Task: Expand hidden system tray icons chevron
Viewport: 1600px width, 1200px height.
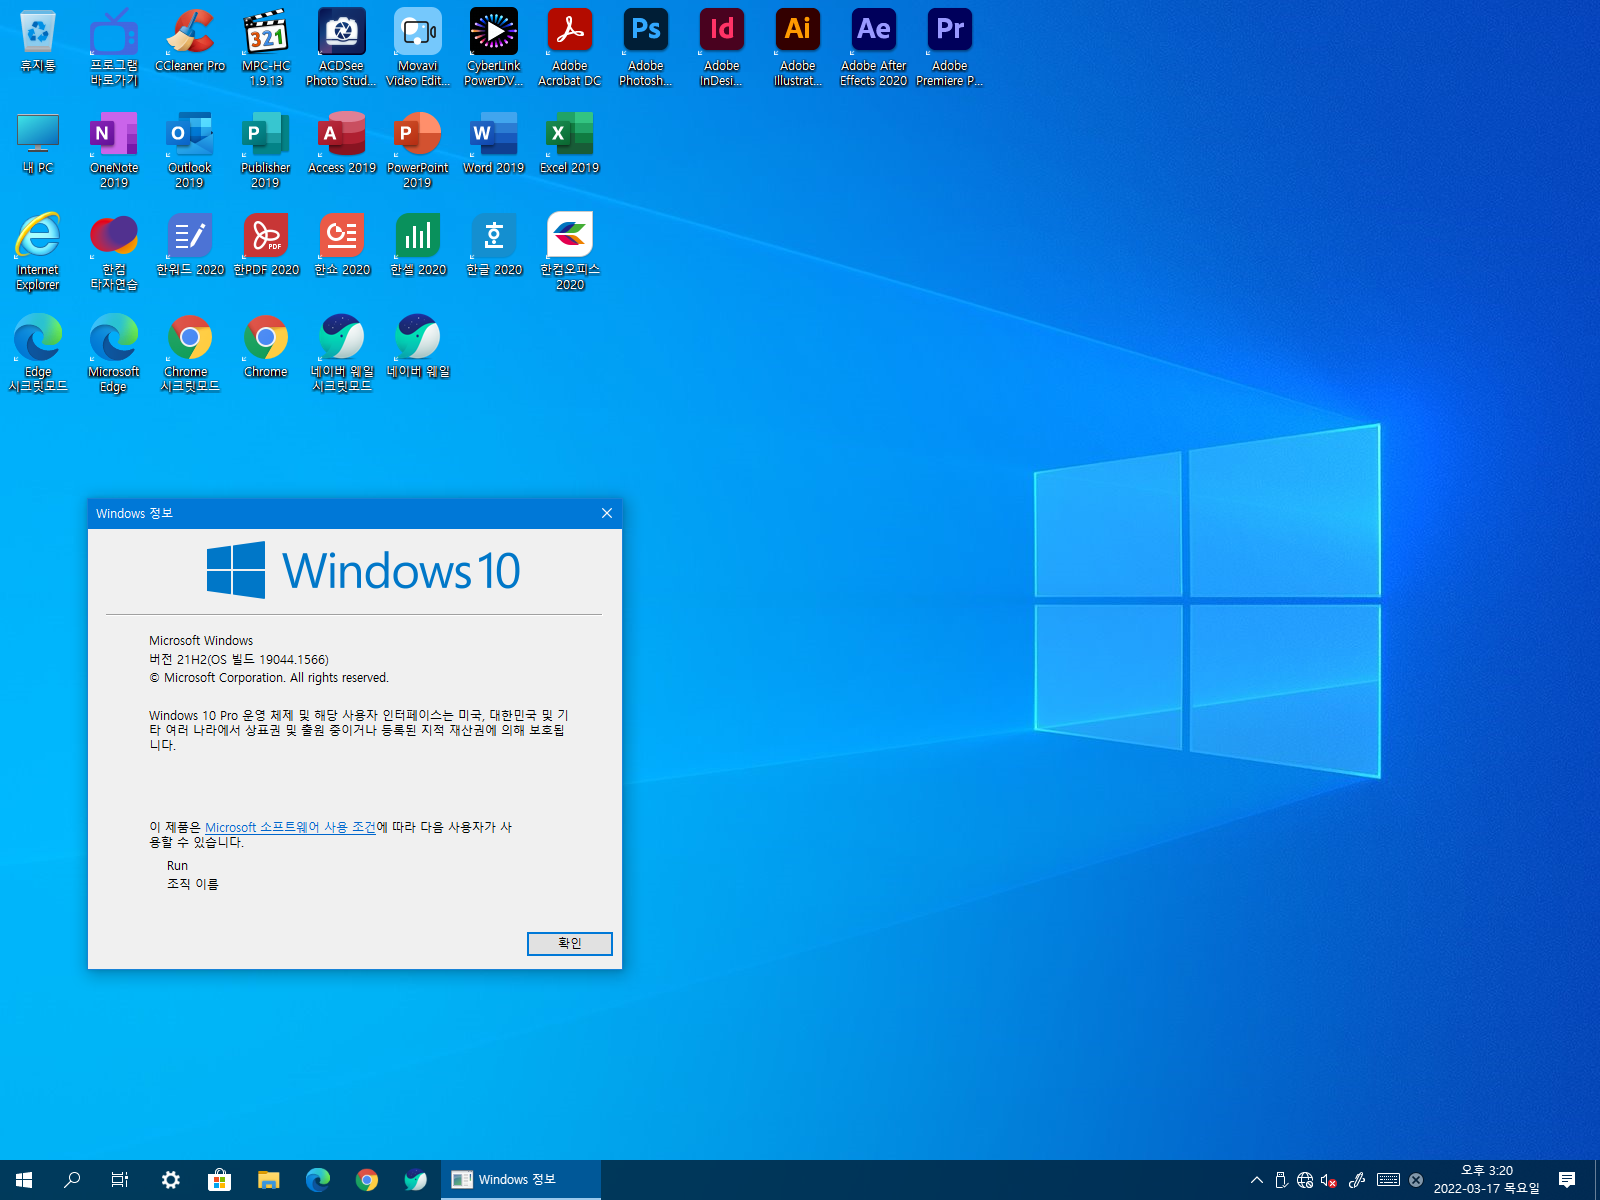Action: (x=1257, y=1180)
